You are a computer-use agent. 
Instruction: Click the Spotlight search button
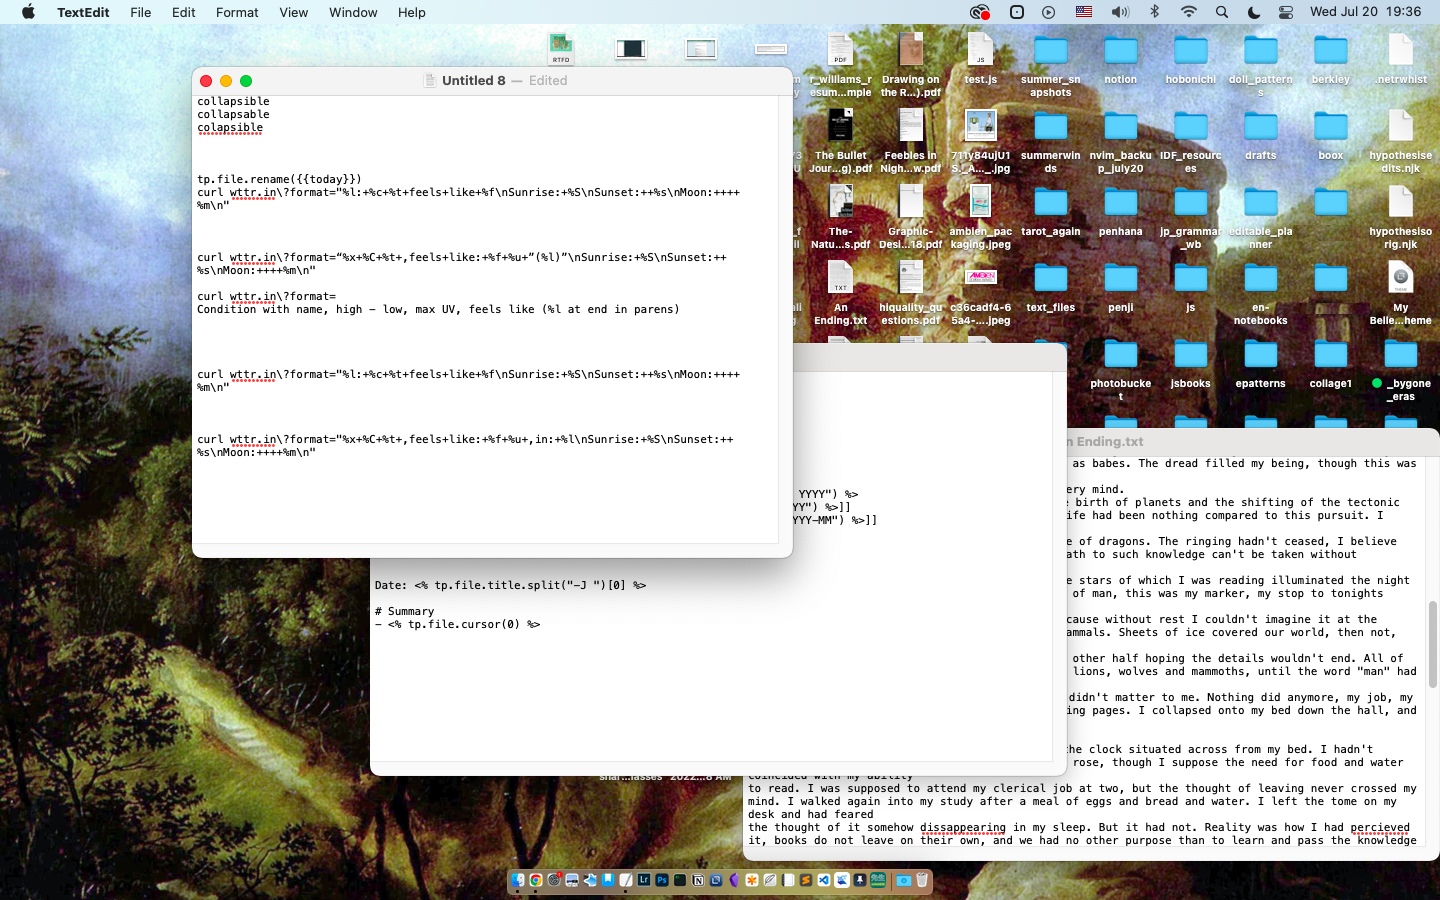(1221, 12)
